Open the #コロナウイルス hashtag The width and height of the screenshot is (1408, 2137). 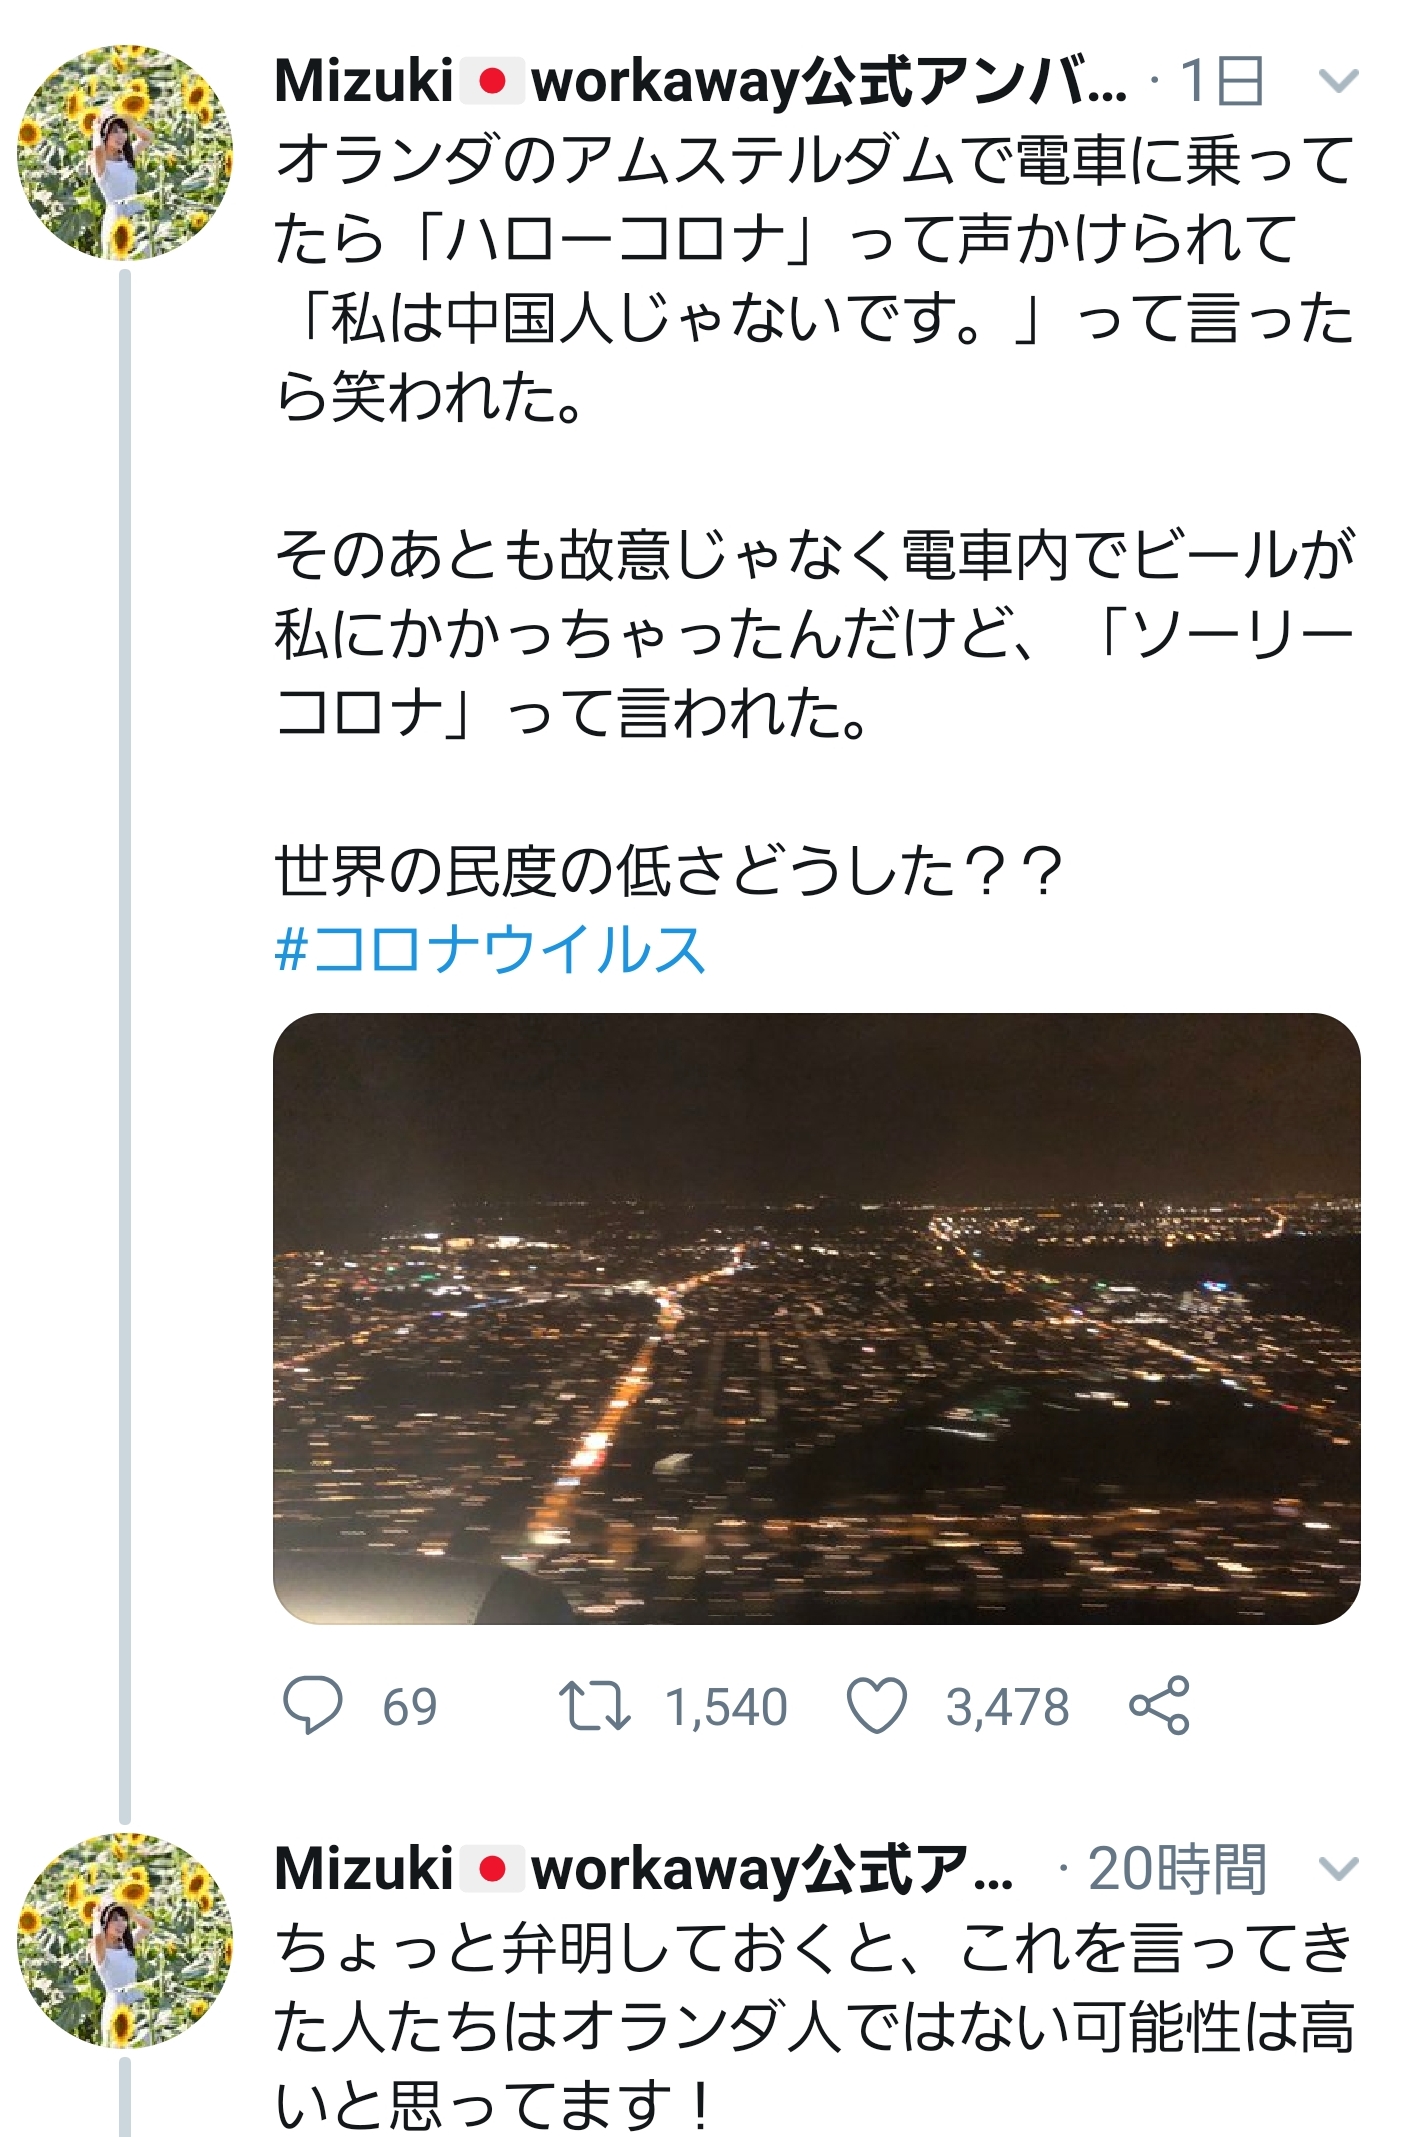(x=490, y=949)
